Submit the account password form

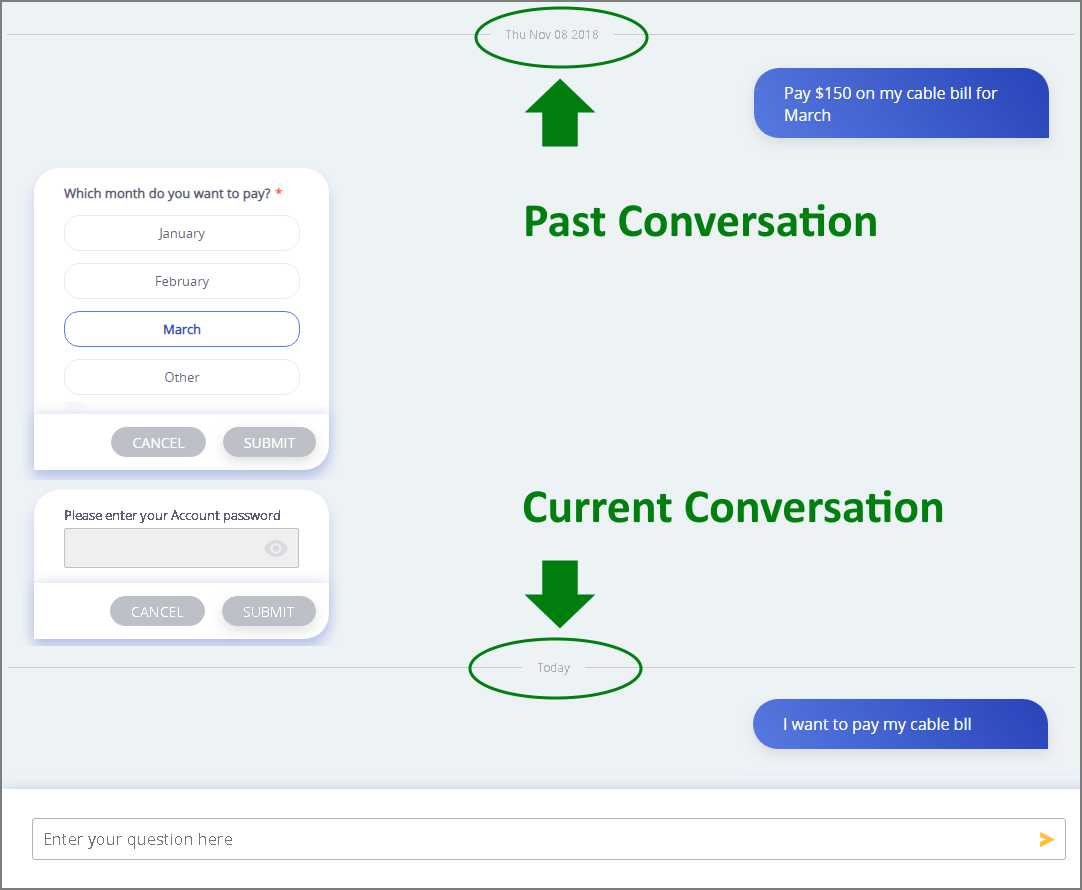268,611
